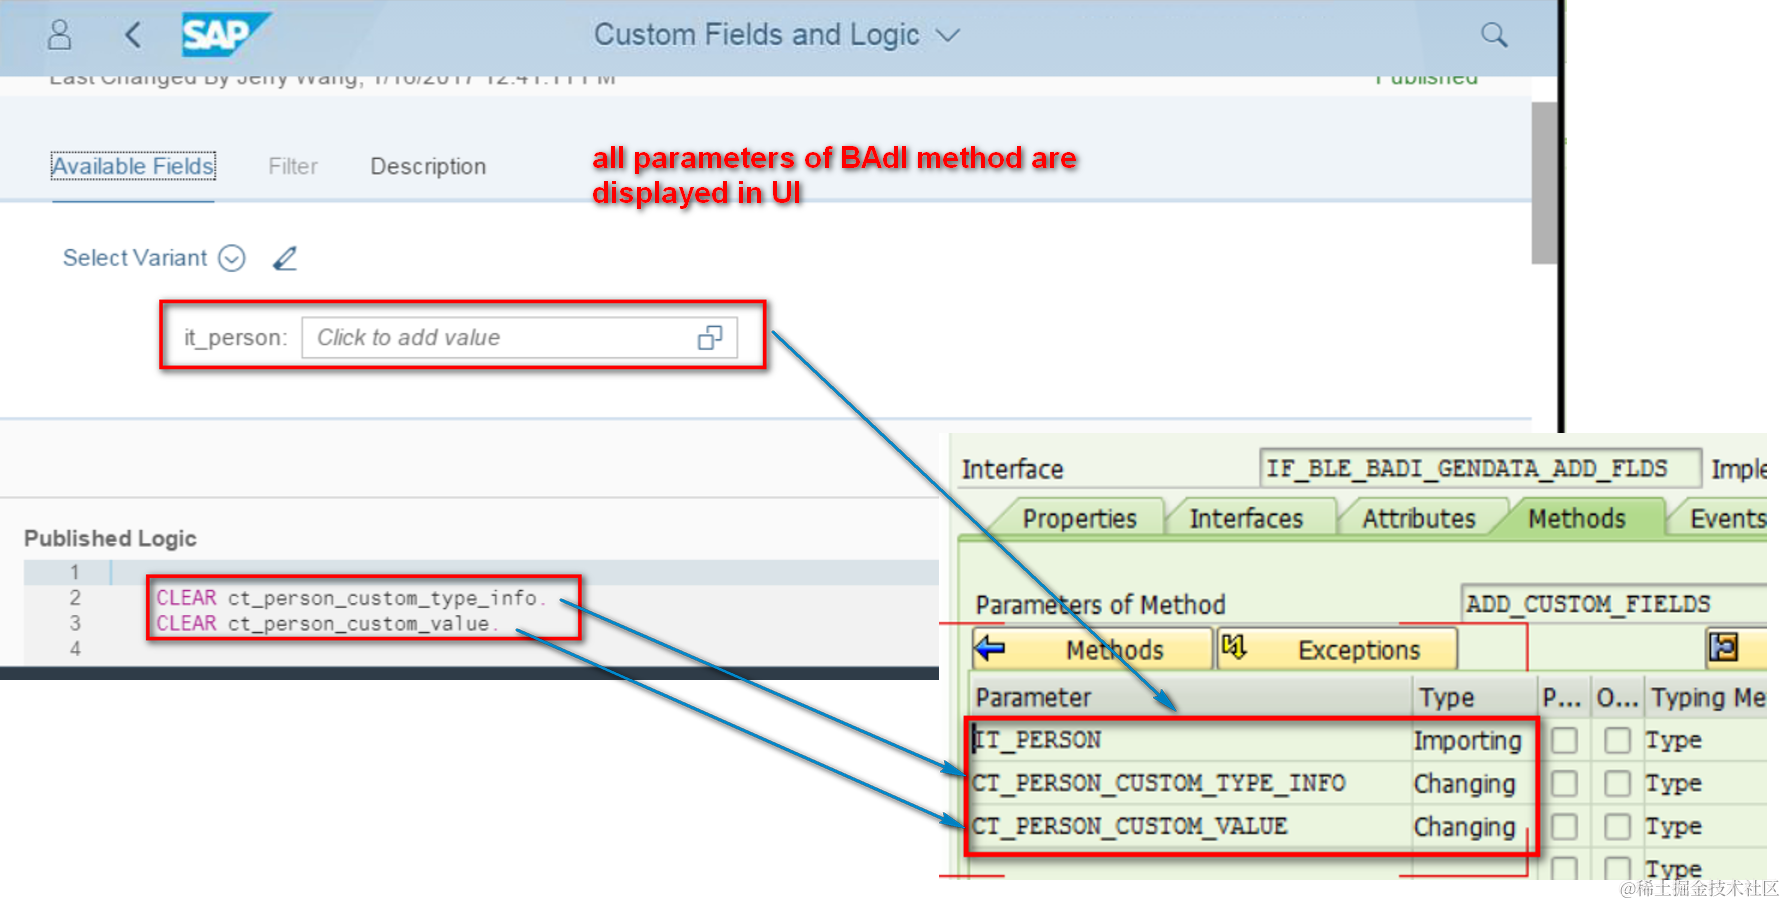Click the page vertical scrollbar
The width and height of the screenshot is (1786, 905).
[x=1544, y=182]
